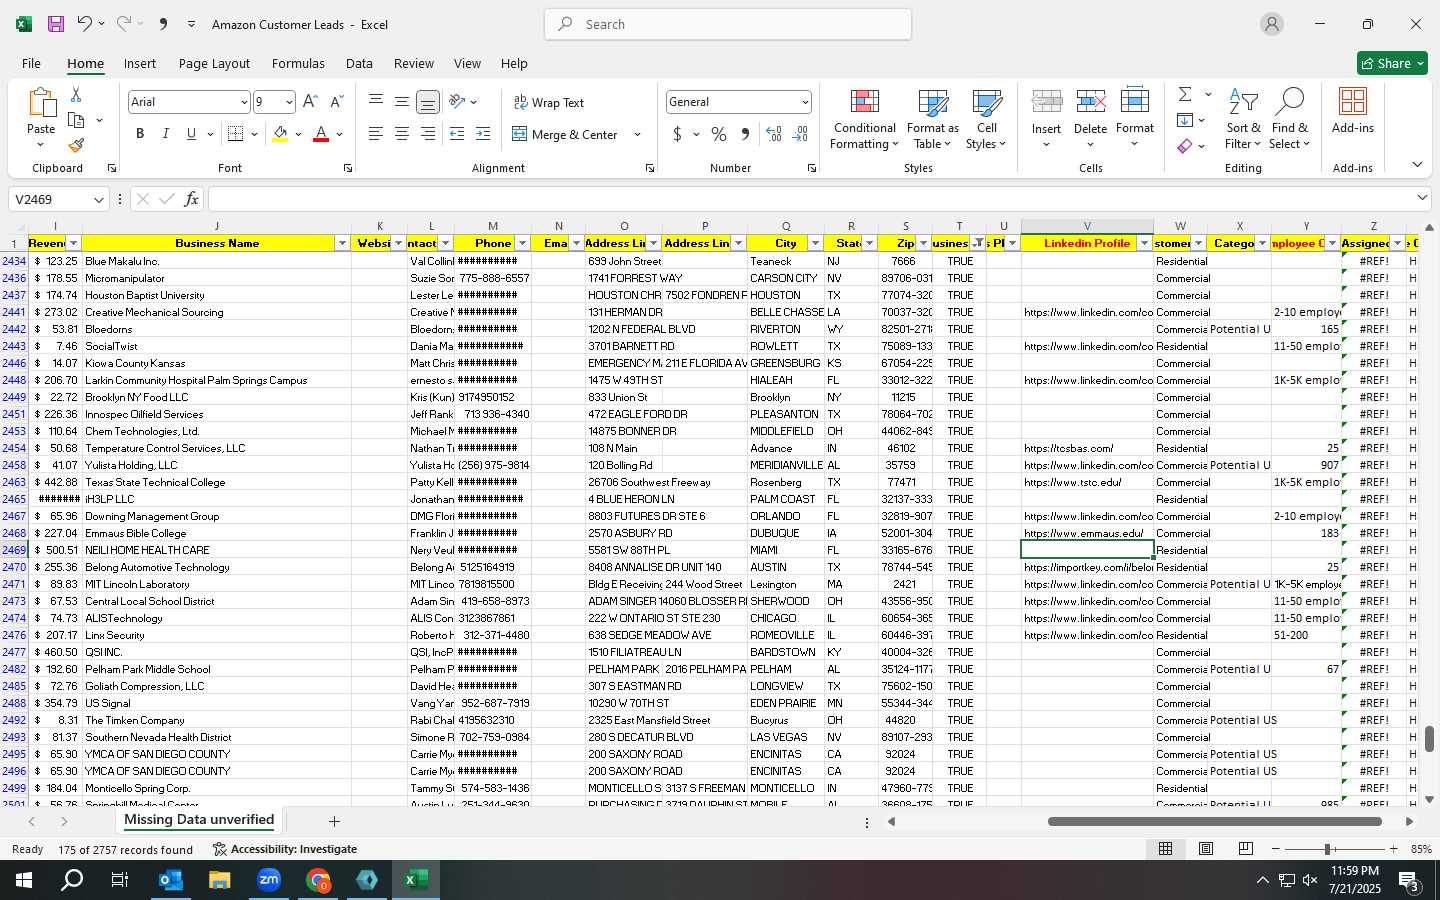Open Zoom from the taskbar

tap(269, 880)
